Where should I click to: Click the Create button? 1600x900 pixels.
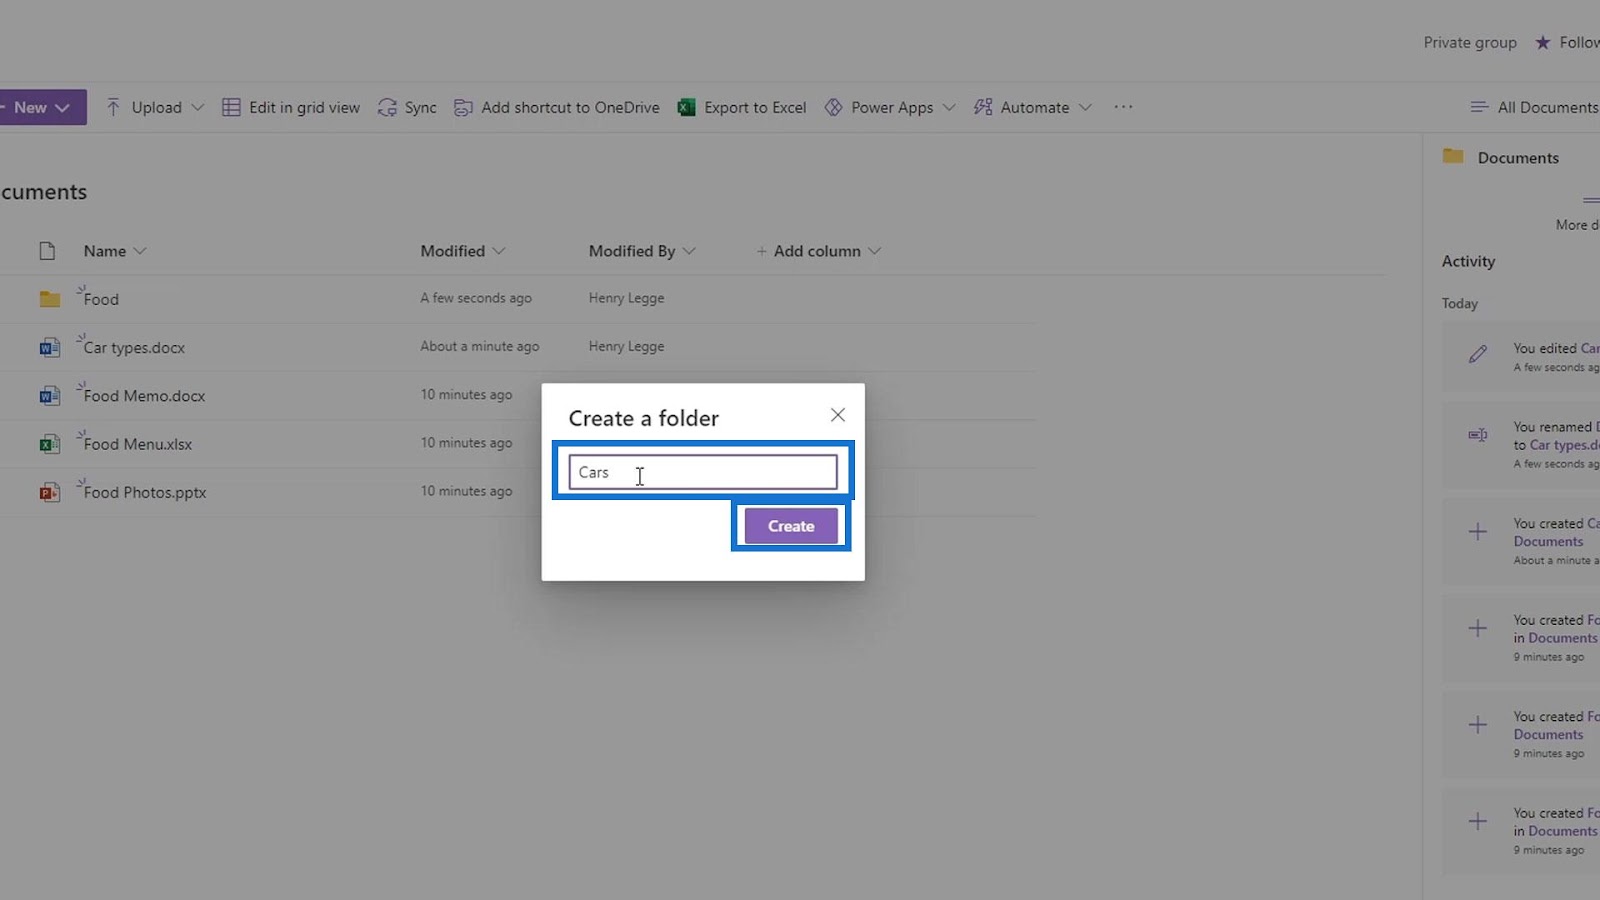point(791,526)
